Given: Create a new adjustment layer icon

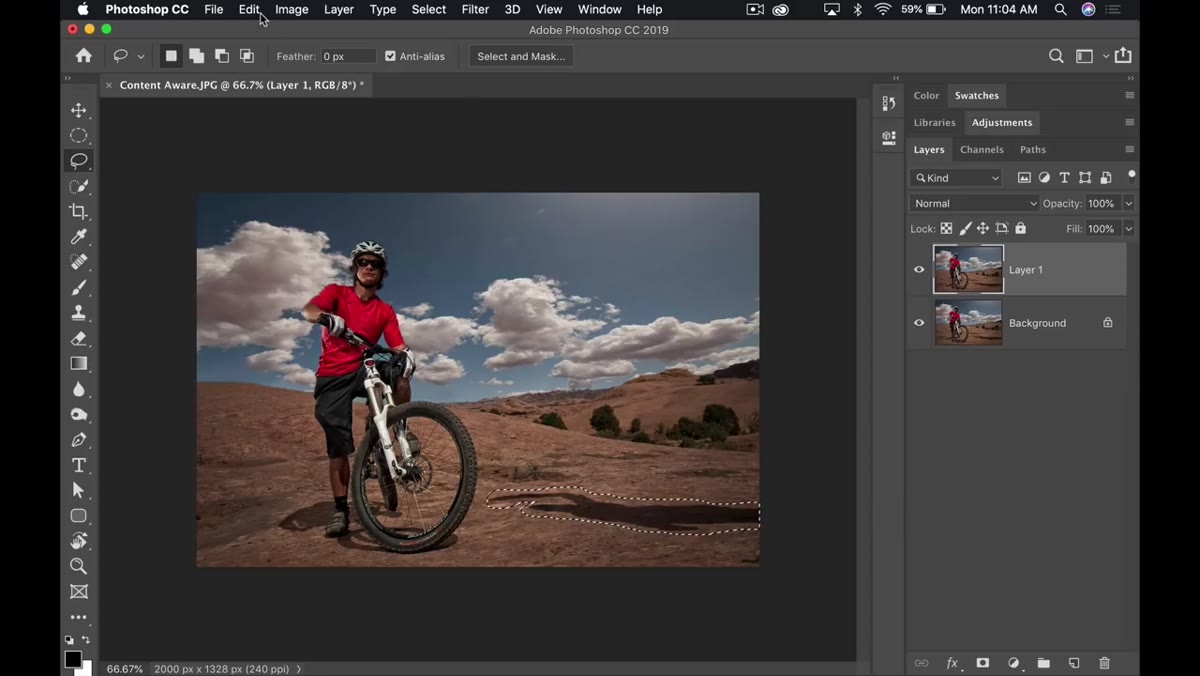Looking at the screenshot, I should pos(1013,663).
